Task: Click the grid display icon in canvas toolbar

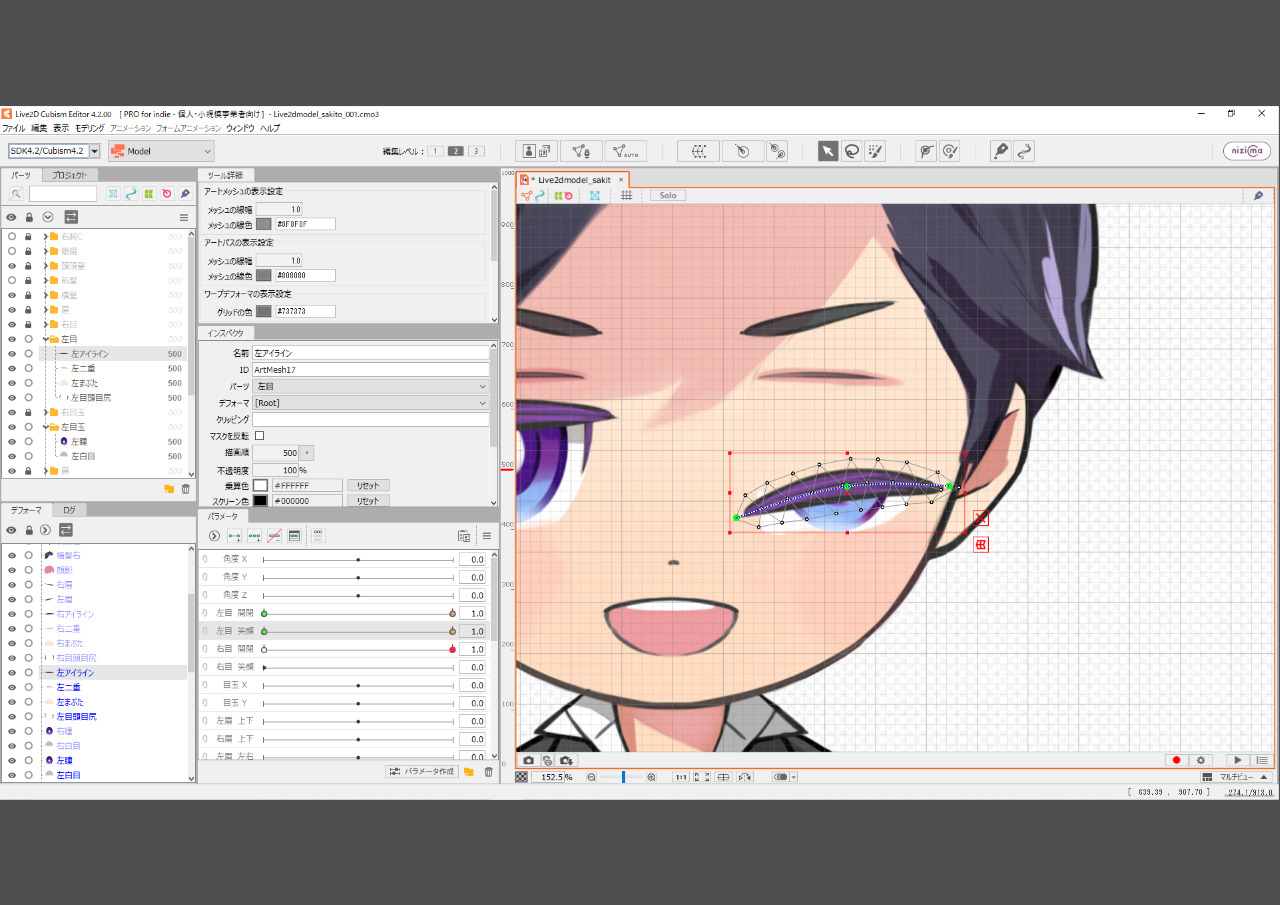Action: 626,195
